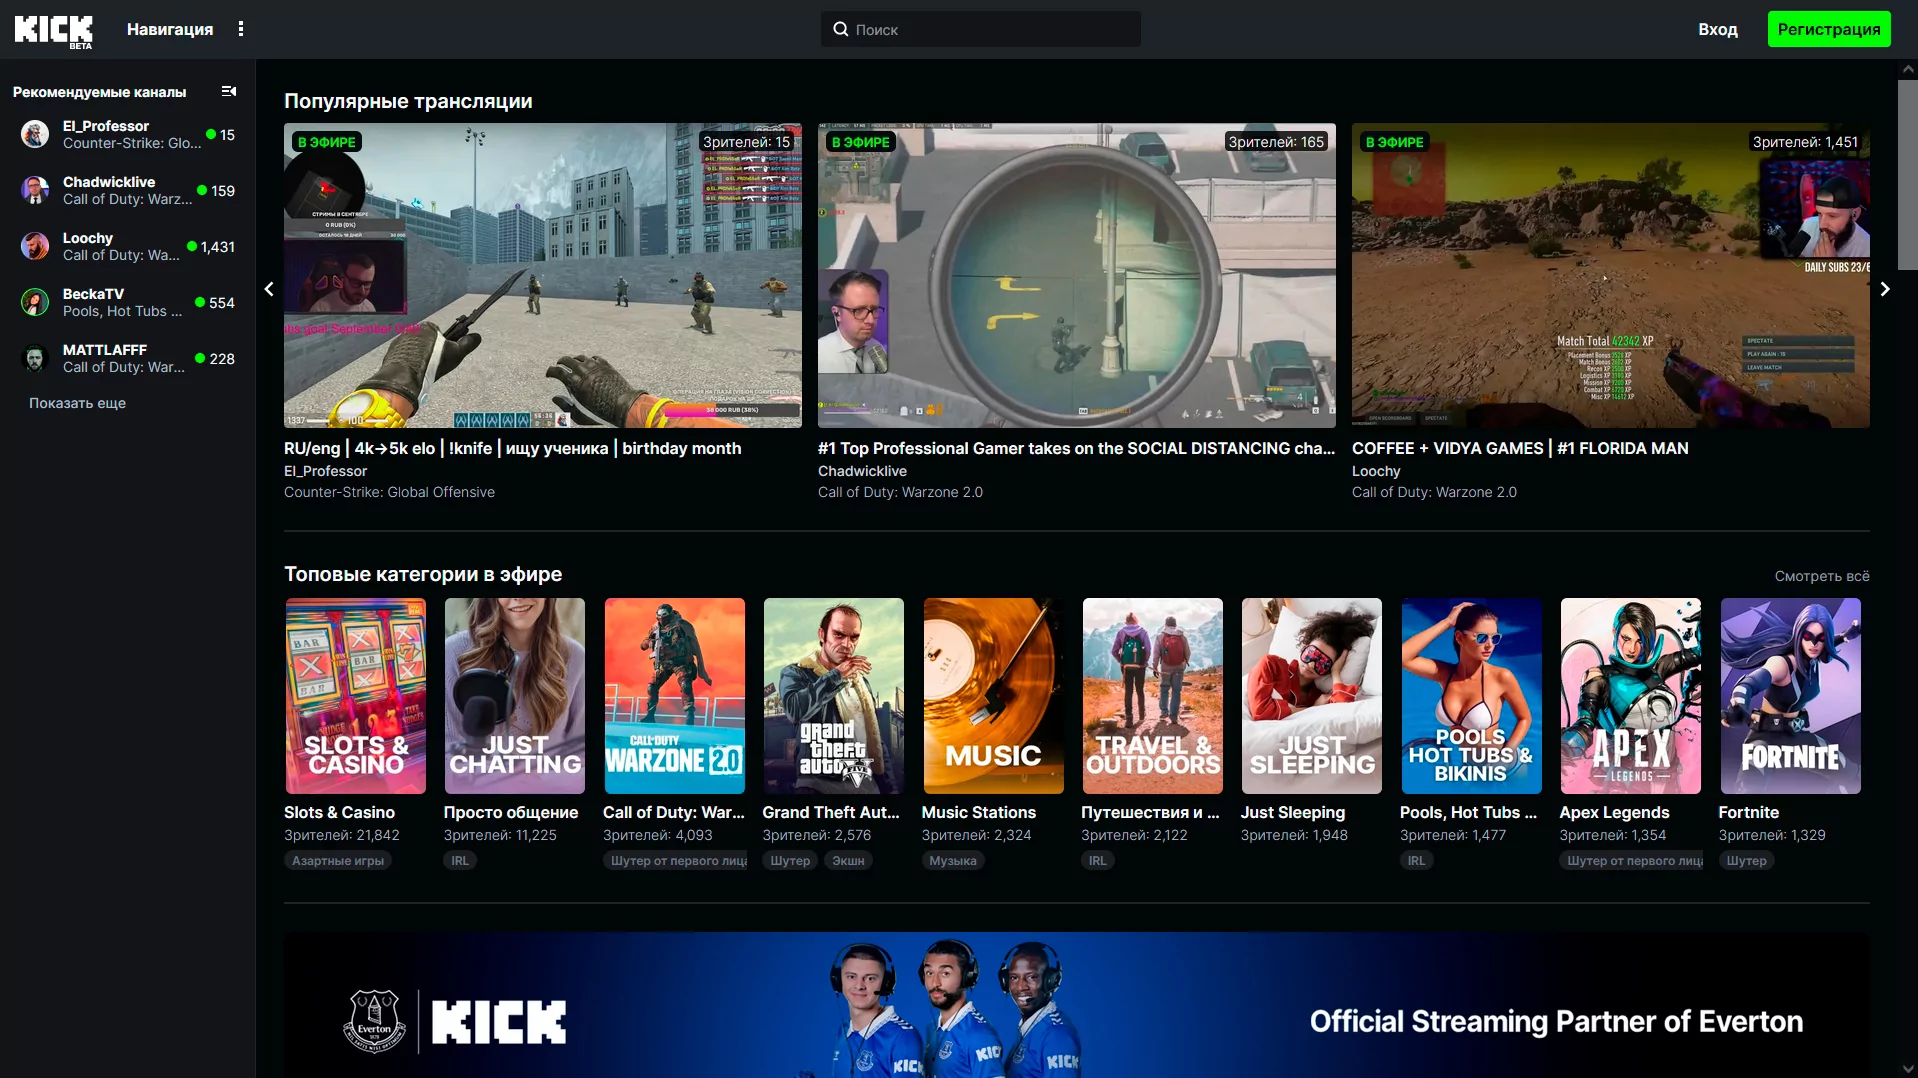Click the IRL tag under Просто общение
The image size is (1918, 1078).
[x=460, y=860]
